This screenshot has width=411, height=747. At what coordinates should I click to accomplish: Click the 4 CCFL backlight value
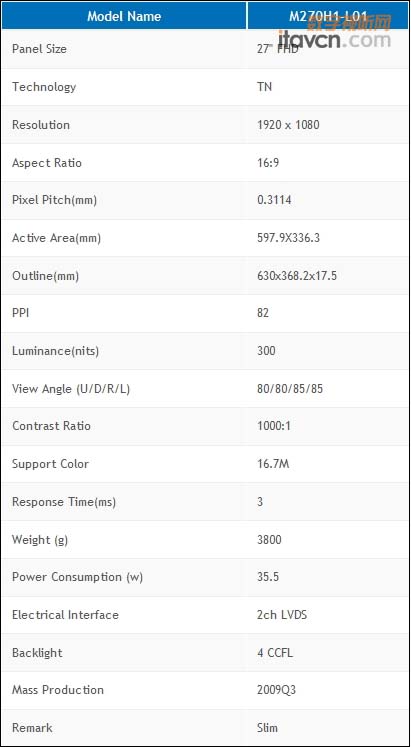[x=275, y=653]
